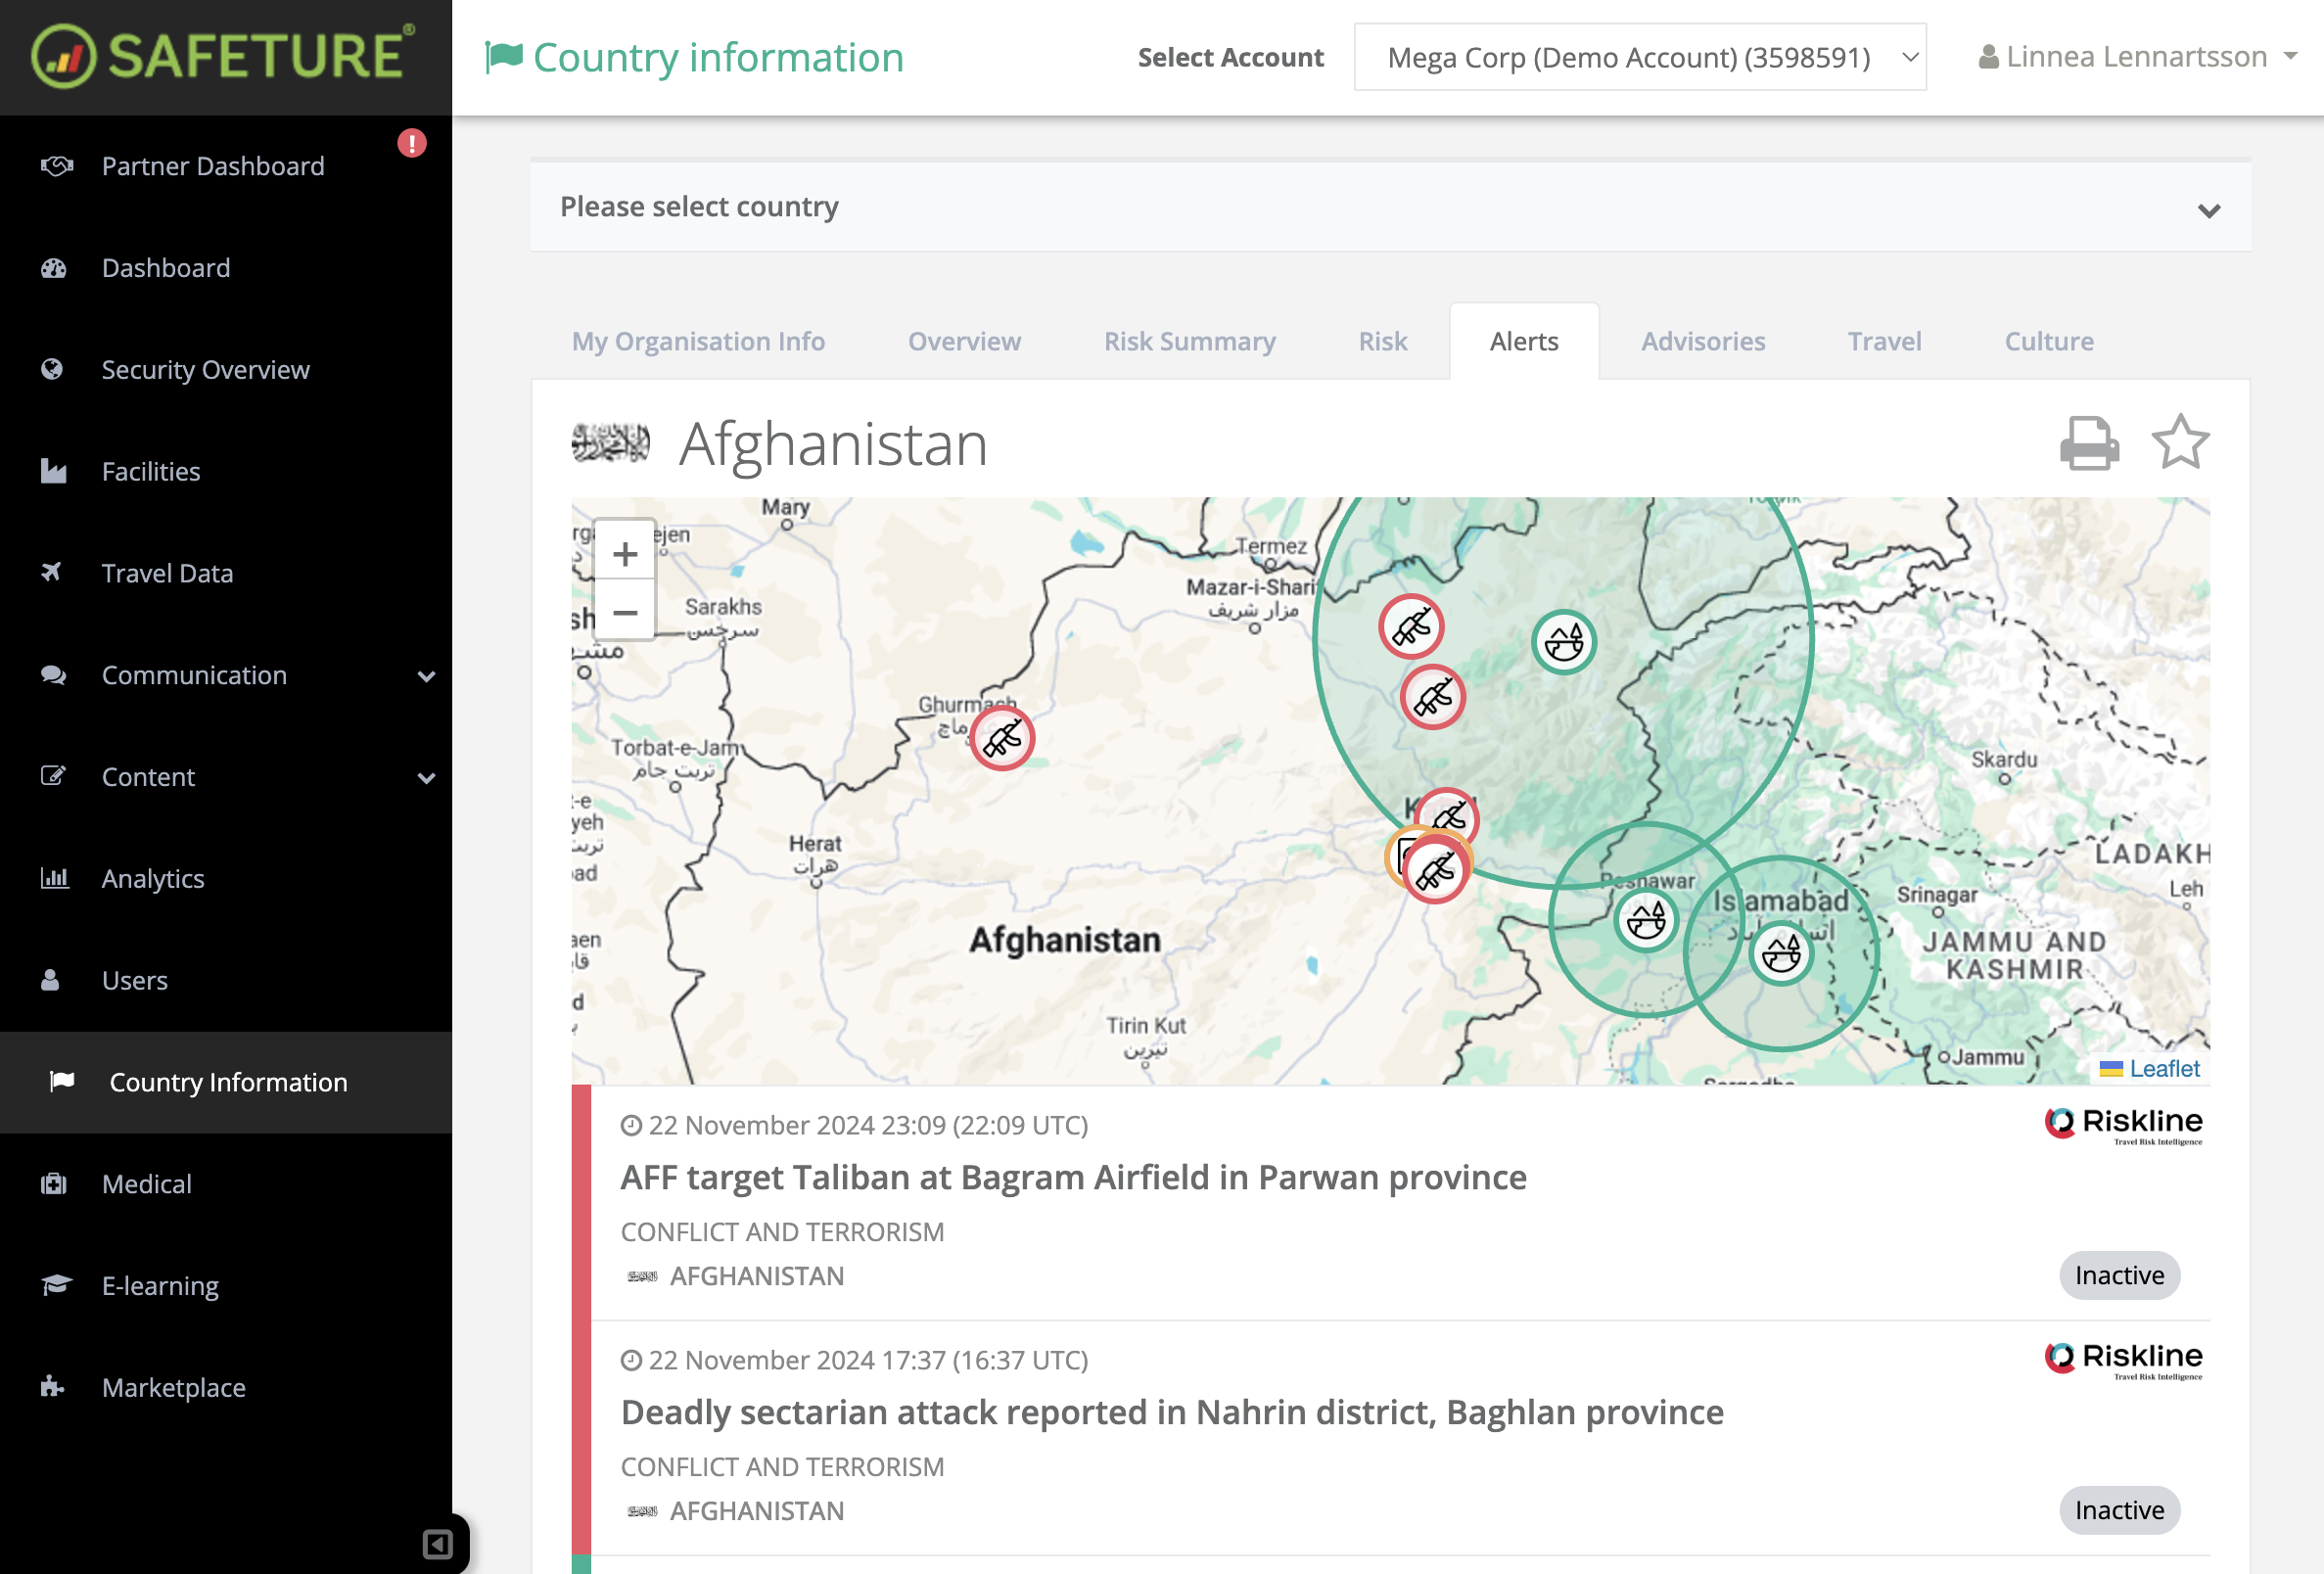
Task: Switch to the Advisories tab
Action: coord(1702,341)
